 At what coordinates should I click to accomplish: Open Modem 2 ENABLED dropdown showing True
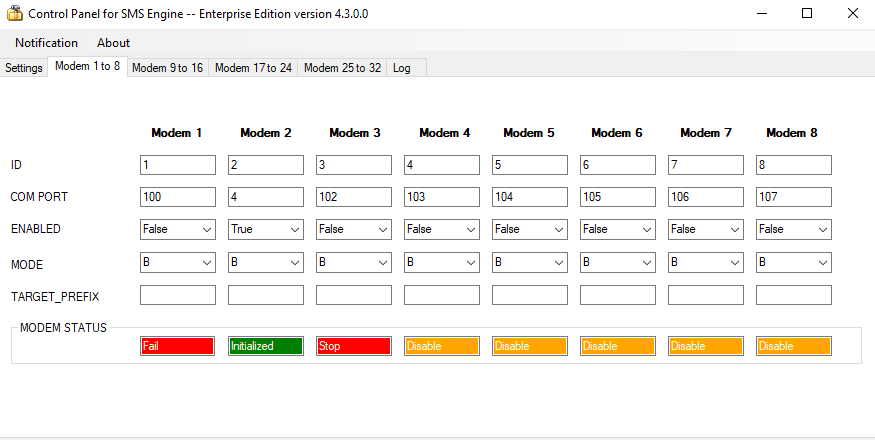coord(266,229)
